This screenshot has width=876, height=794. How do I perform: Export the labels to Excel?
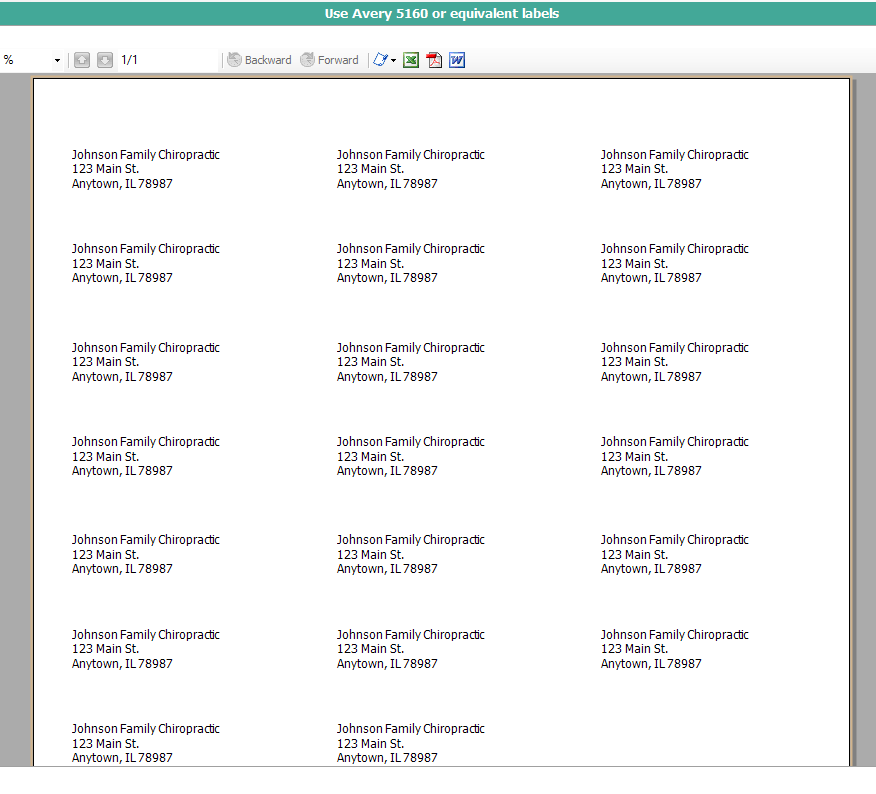coord(411,60)
